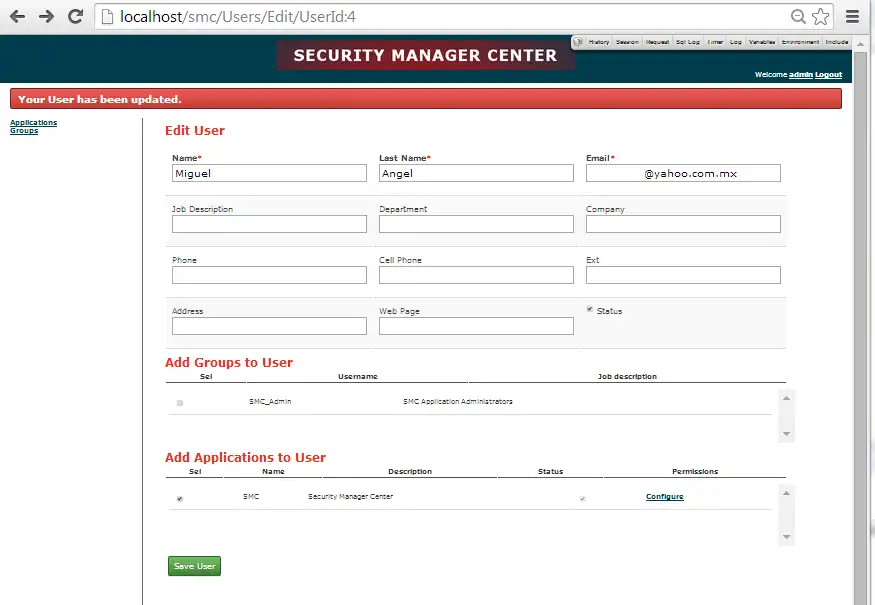Focus the Department input field
Viewport: 875px width, 605px height.
[x=476, y=224]
